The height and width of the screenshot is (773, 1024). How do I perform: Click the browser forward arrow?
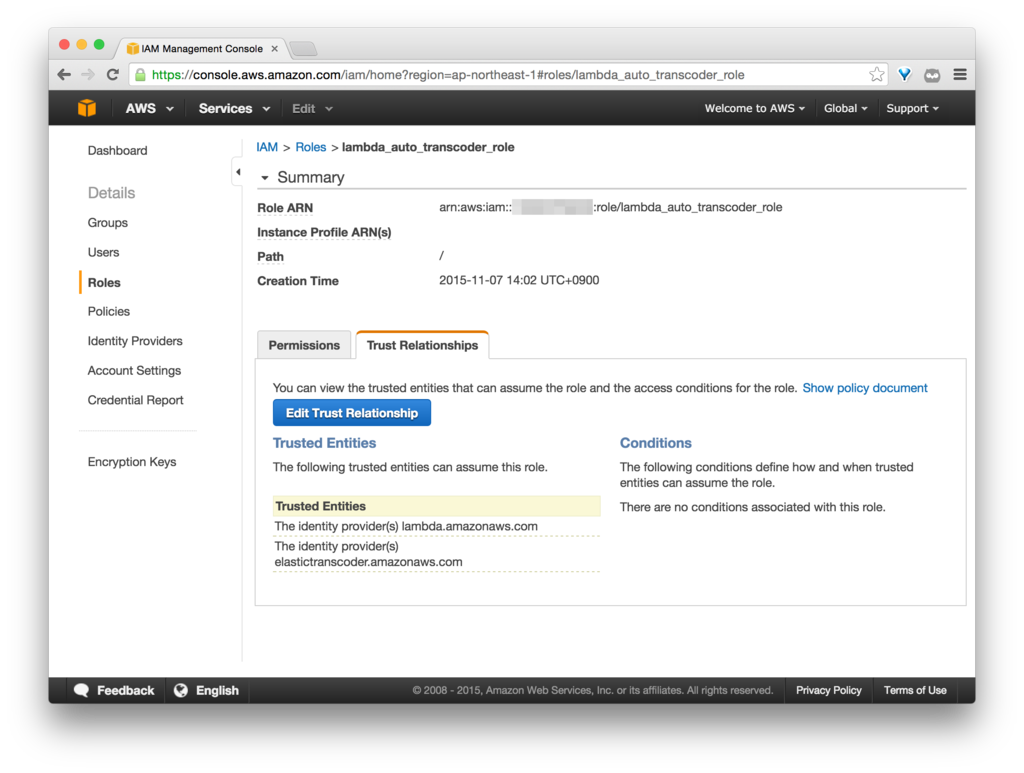[x=88, y=75]
